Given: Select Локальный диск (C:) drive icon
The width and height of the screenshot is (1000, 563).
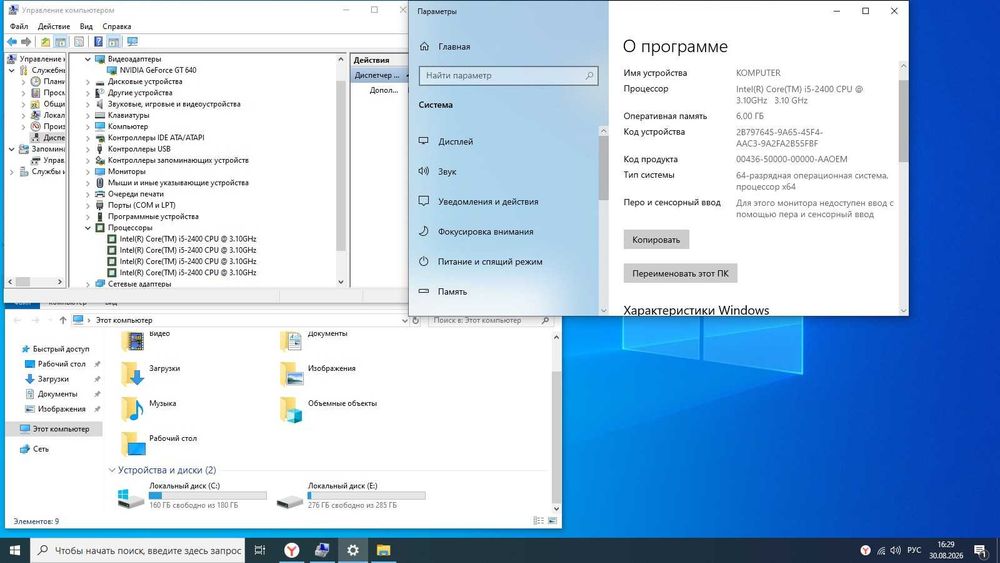Looking at the screenshot, I should 131,497.
